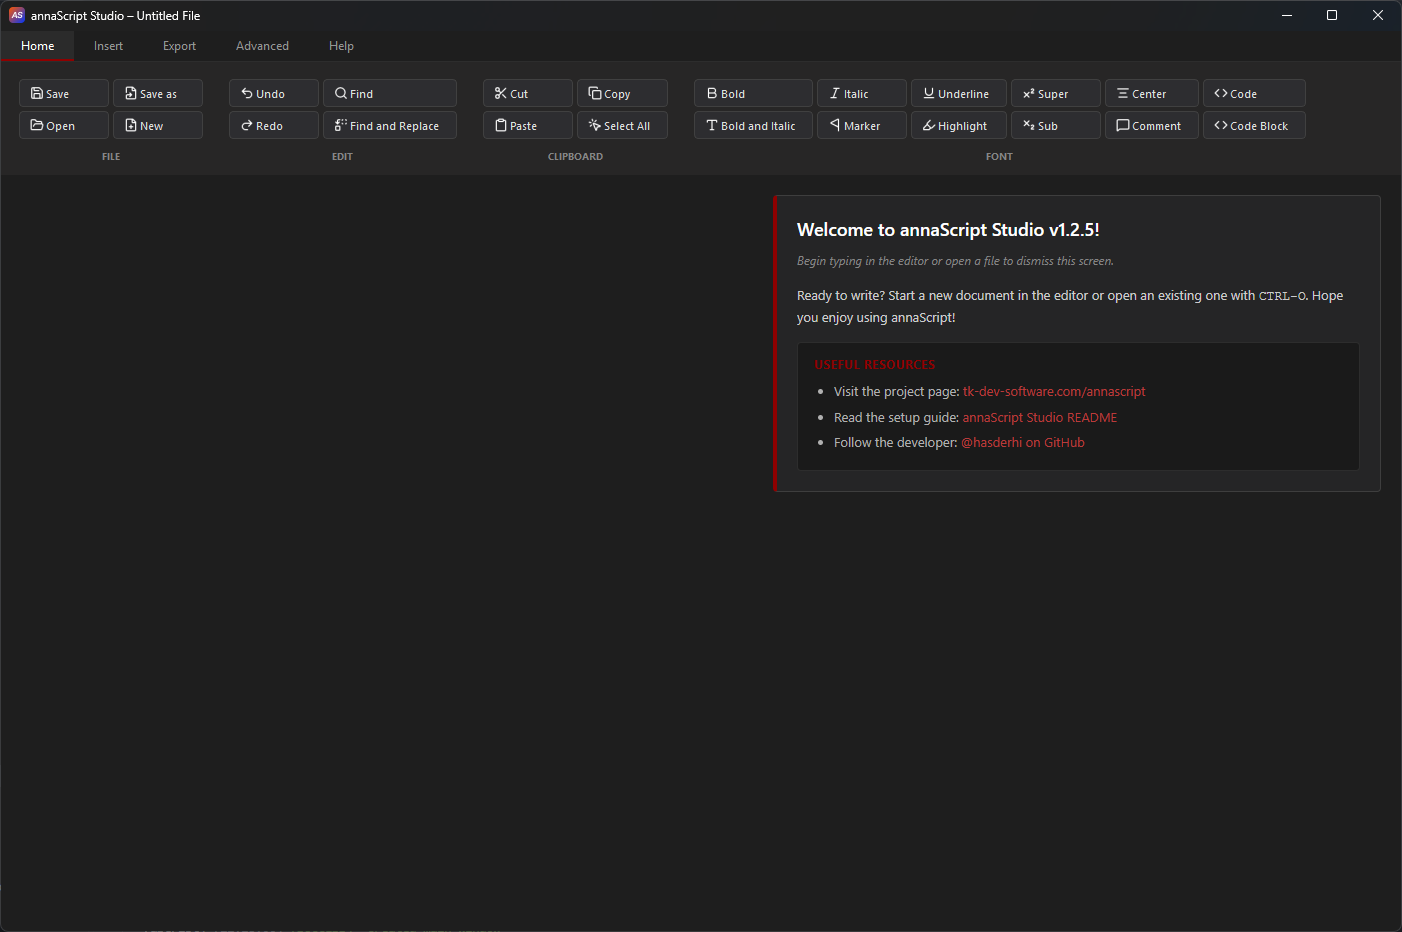The height and width of the screenshot is (932, 1402).
Task: Click Save as in File group
Action: (158, 93)
